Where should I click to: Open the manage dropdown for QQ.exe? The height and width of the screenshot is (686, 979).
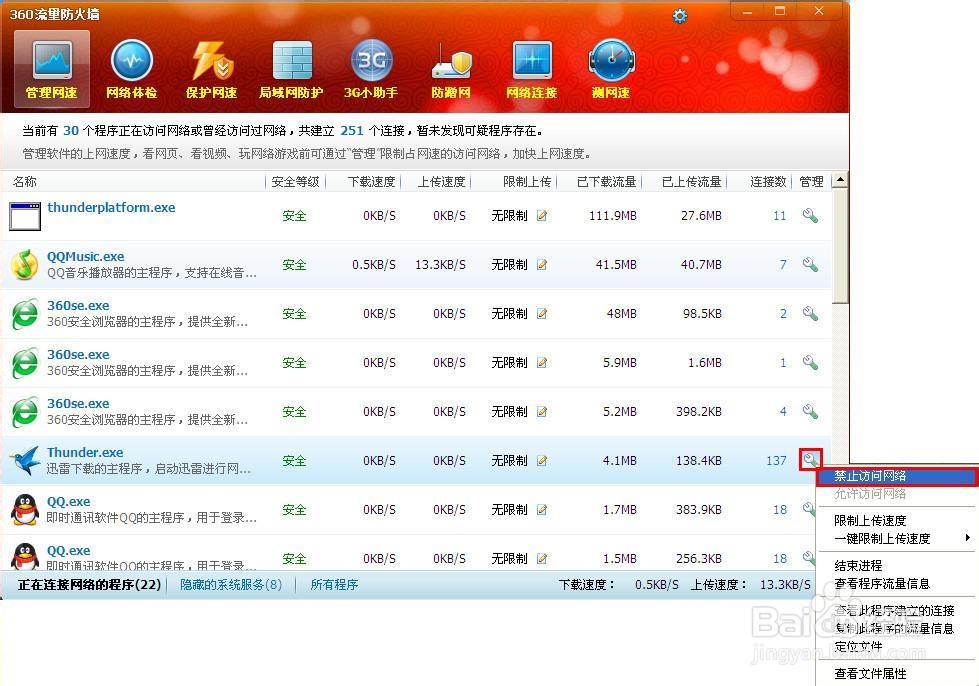point(810,509)
